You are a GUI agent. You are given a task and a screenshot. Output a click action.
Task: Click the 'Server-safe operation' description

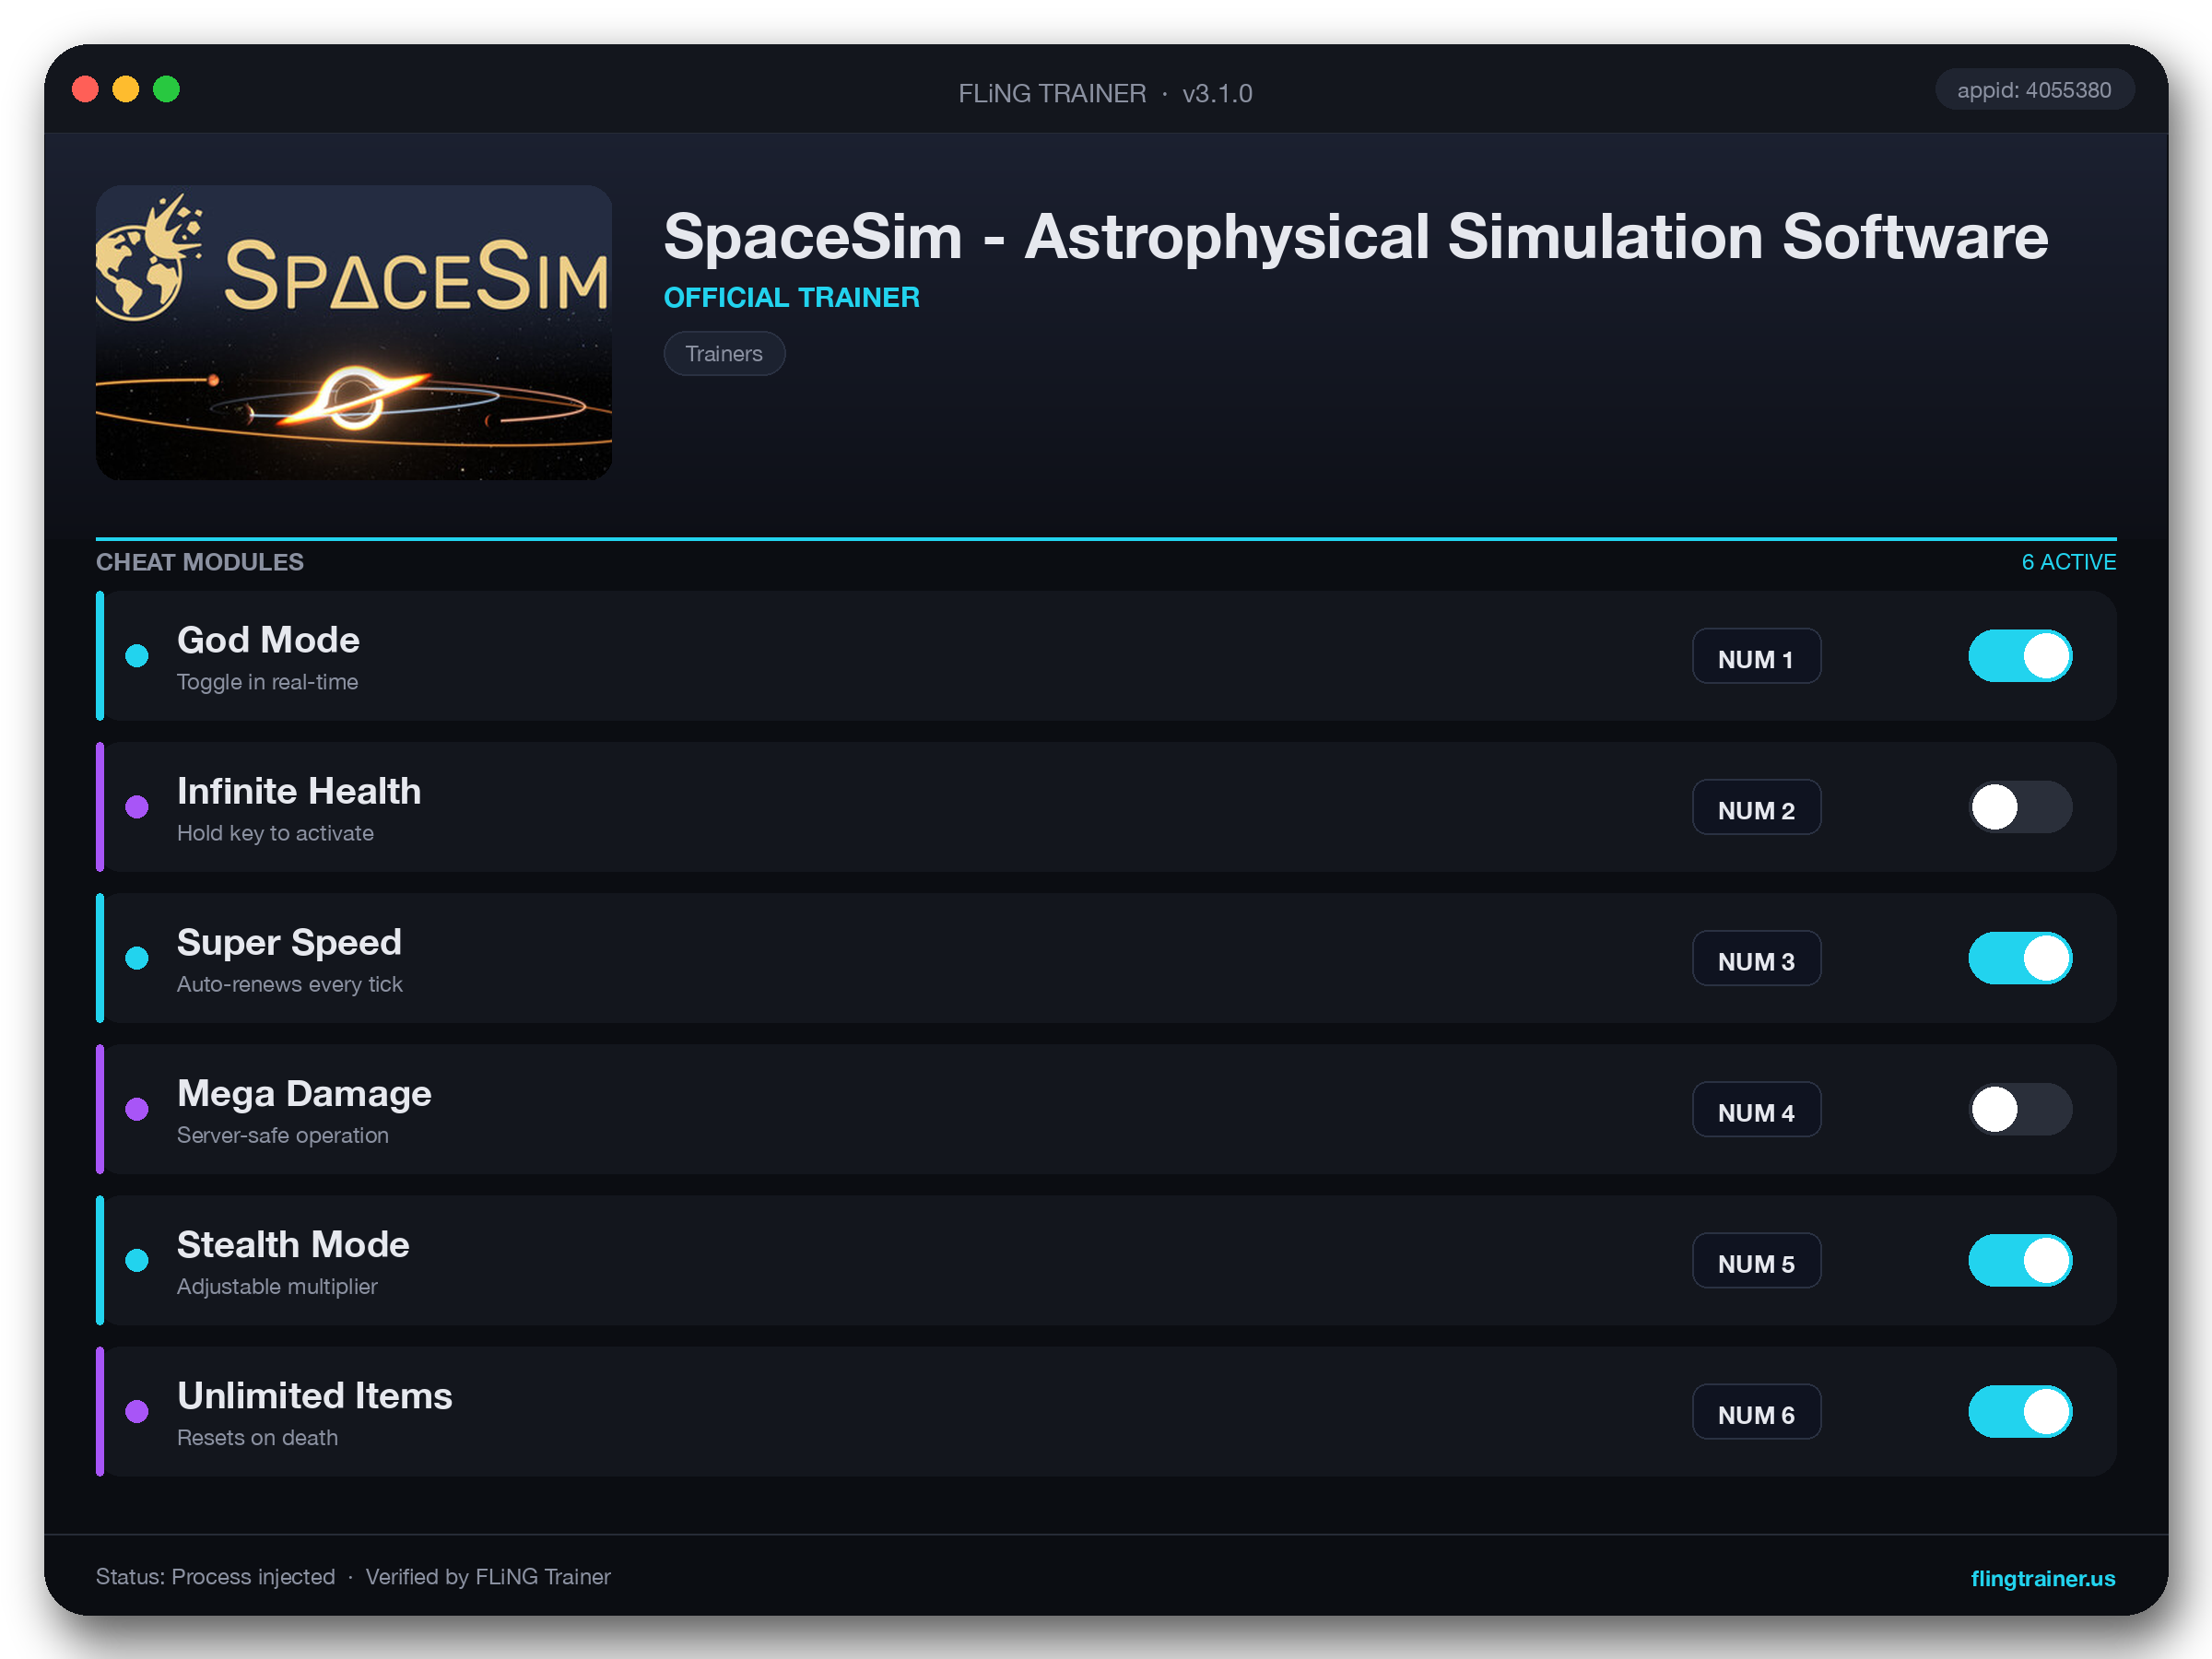pos(283,1135)
